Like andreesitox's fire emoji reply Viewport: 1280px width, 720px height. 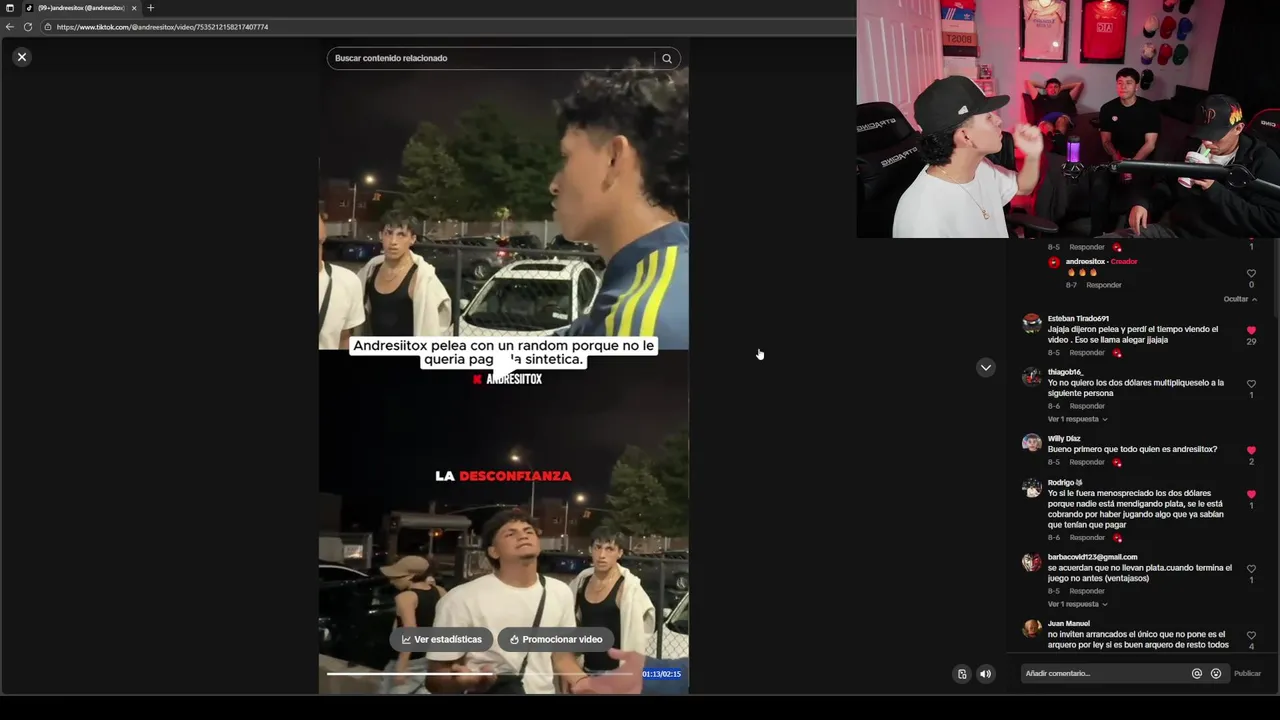pos(1251,273)
